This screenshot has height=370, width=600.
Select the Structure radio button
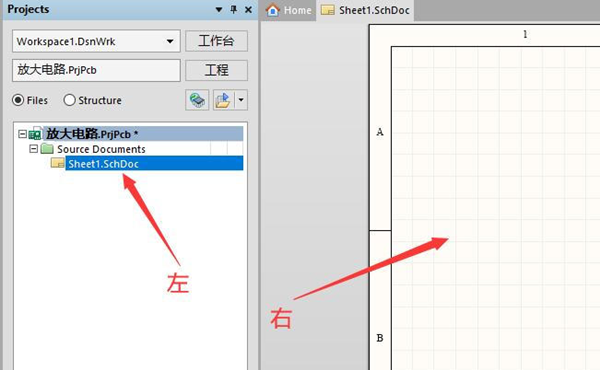tap(69, 100)
